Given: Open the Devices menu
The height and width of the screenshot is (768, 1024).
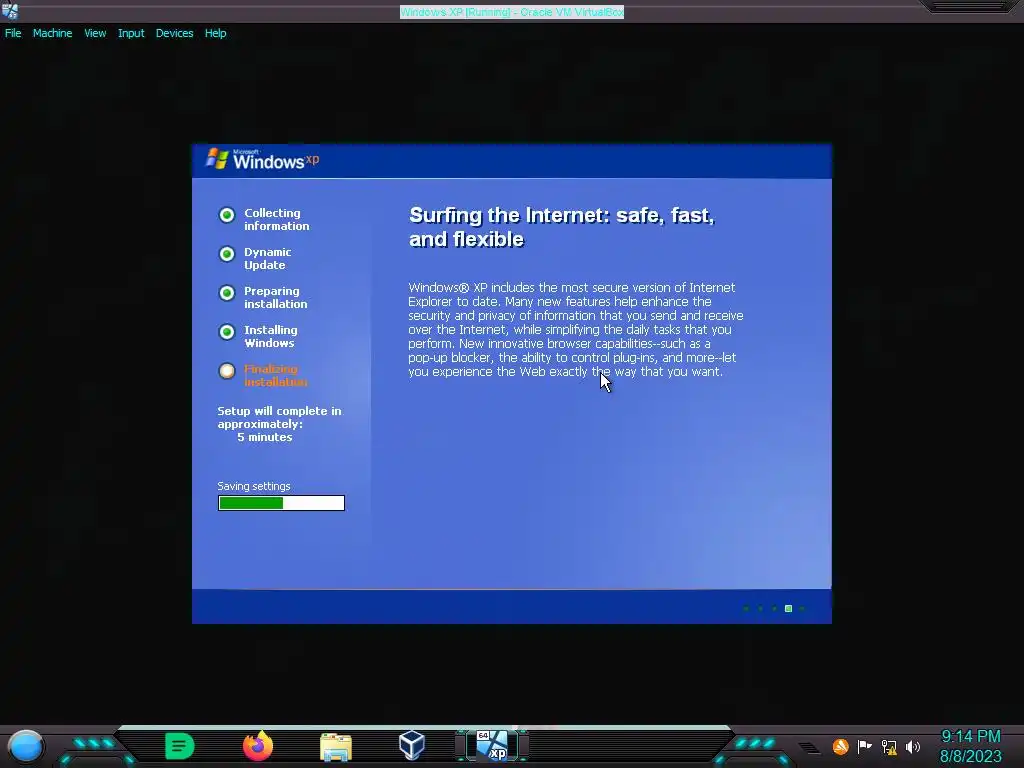Looking at the screenshot, I should tap(174, 33).
